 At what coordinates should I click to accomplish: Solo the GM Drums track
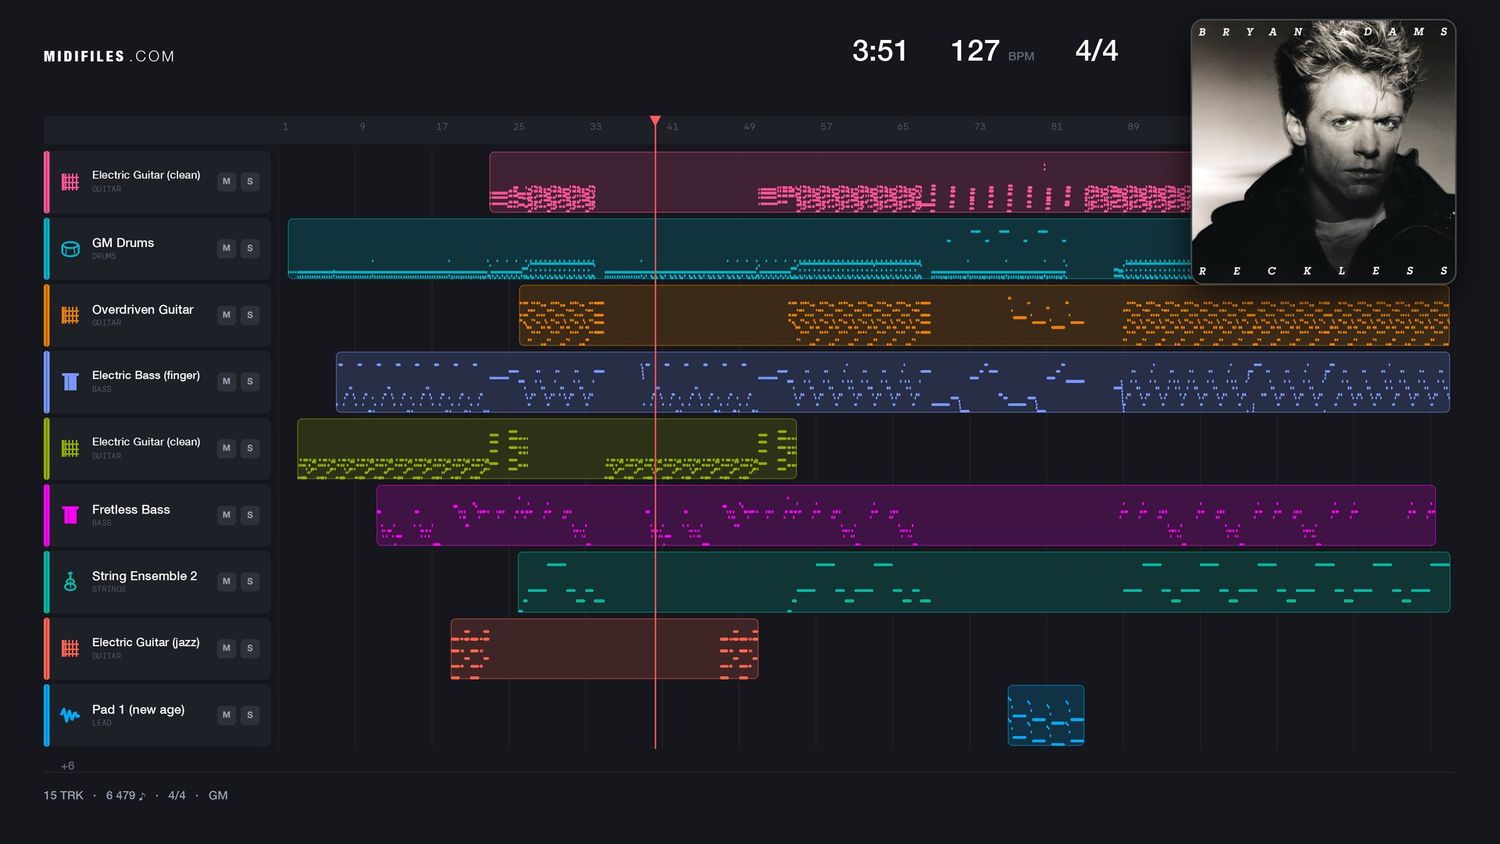pyautogui.click(x=250, y=248)
